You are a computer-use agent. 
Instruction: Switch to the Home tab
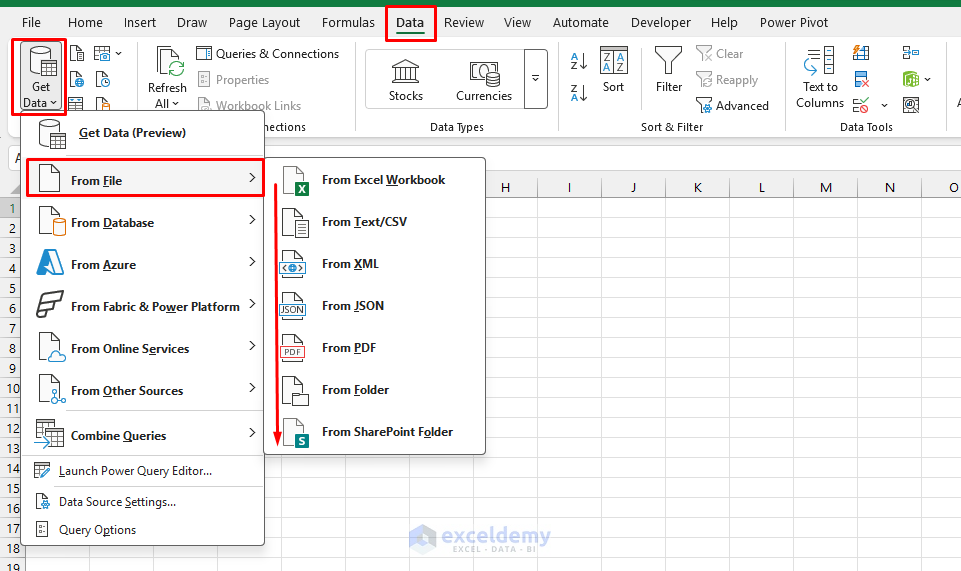tap(85, 23)
